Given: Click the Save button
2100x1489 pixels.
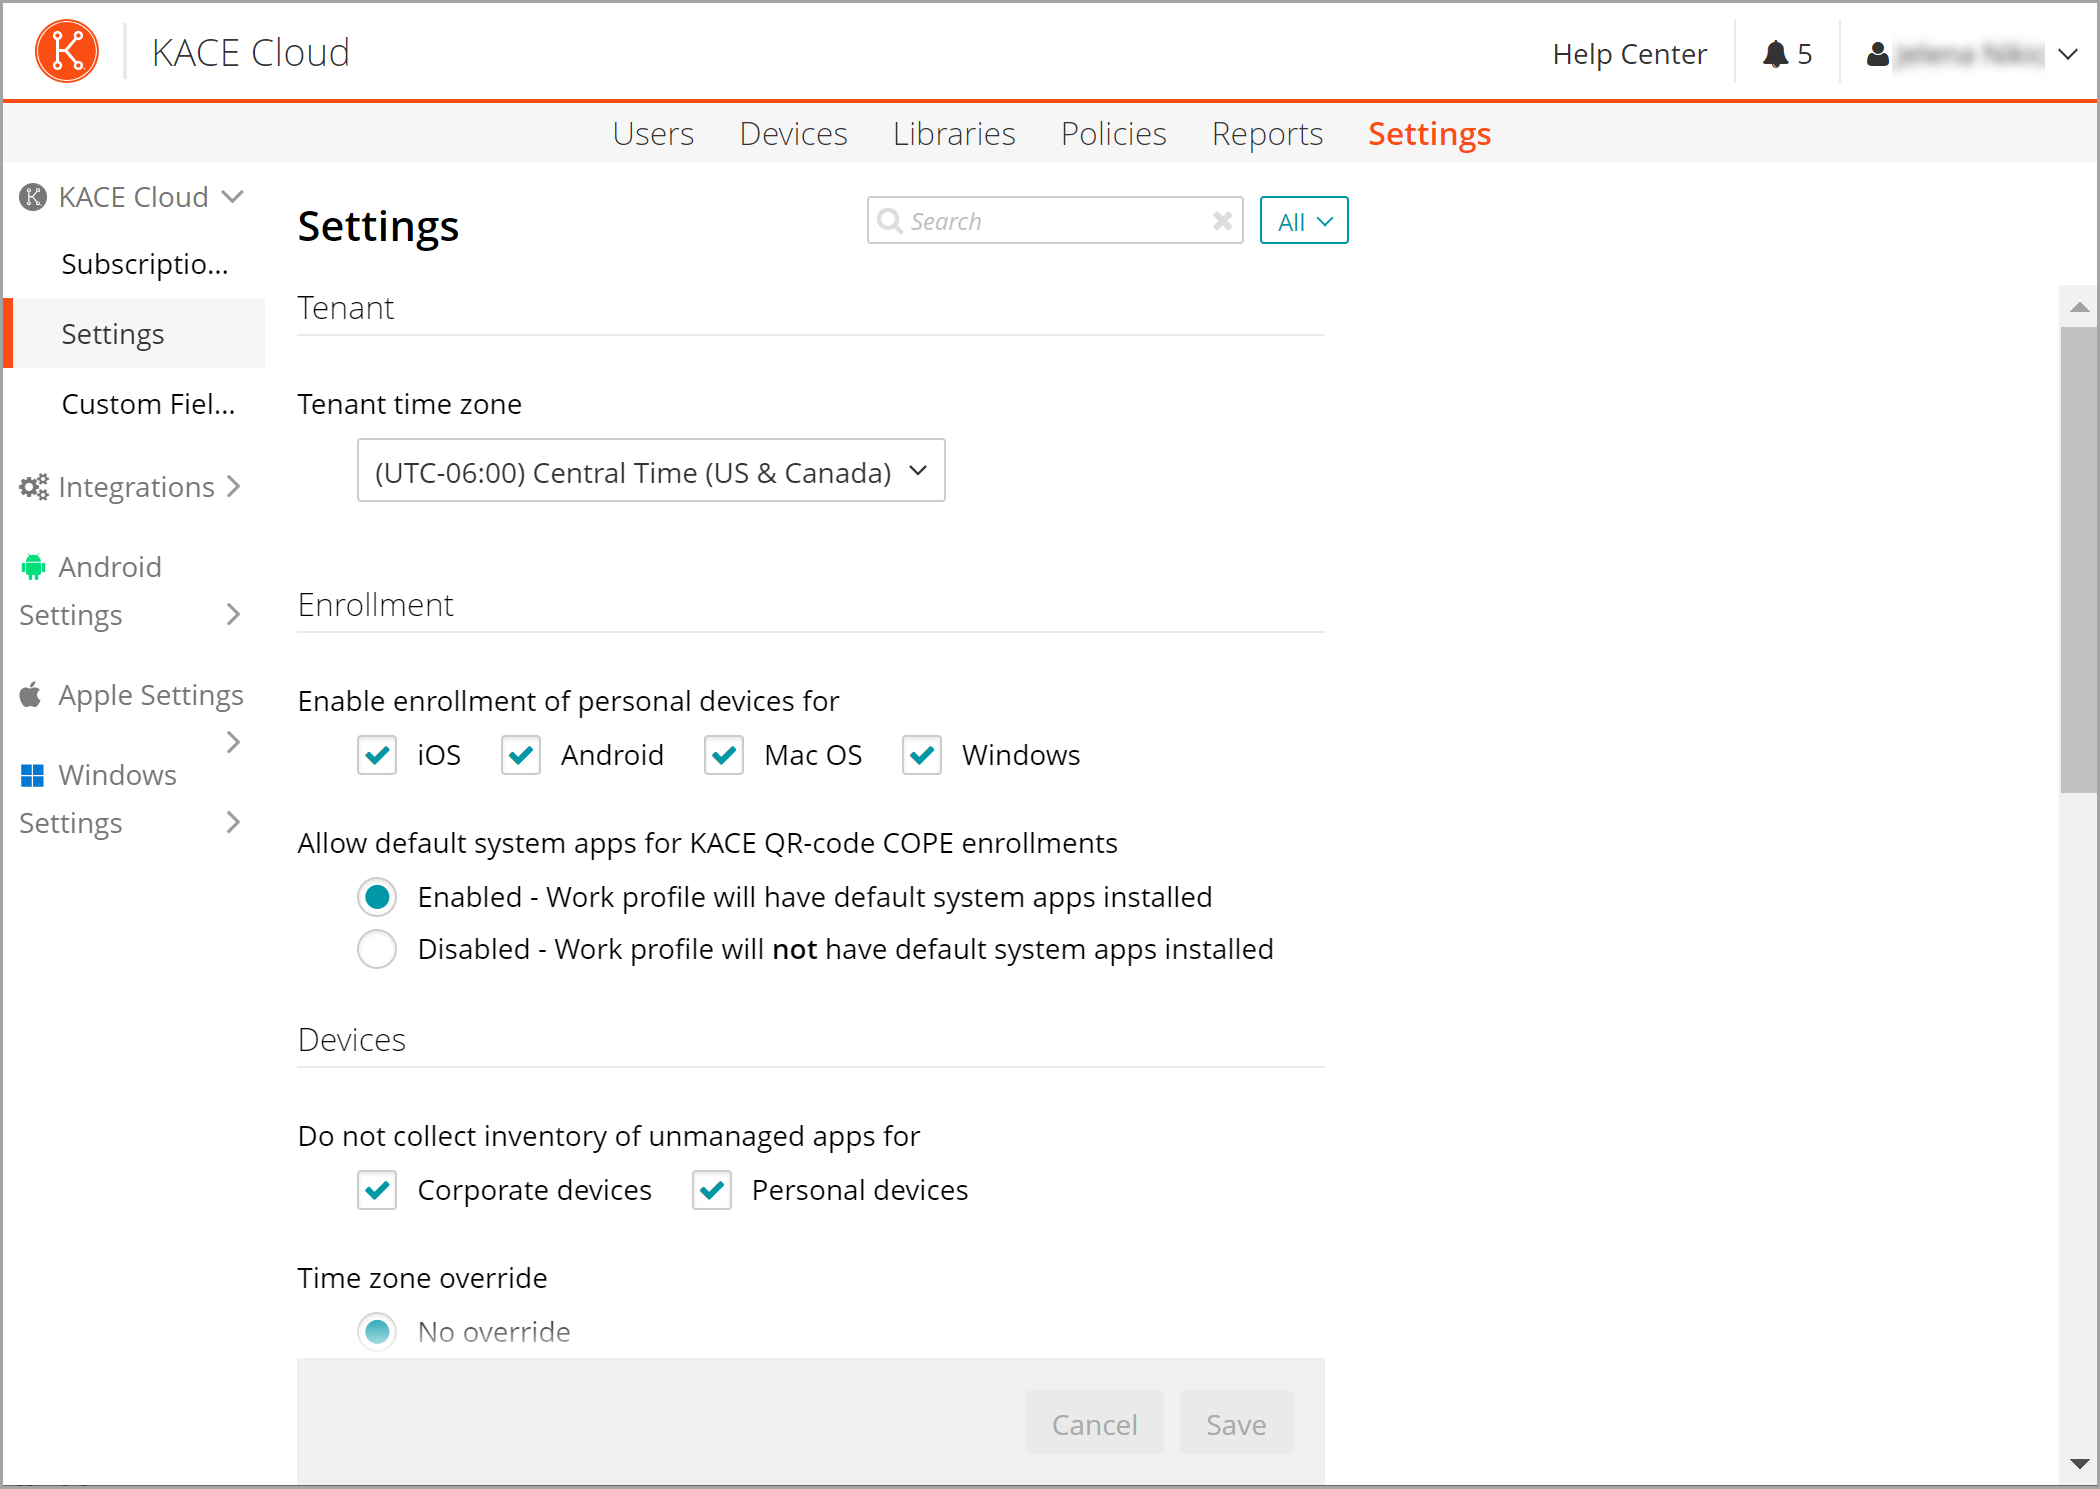Looking at the screenshot, I should point(1235,1424).
